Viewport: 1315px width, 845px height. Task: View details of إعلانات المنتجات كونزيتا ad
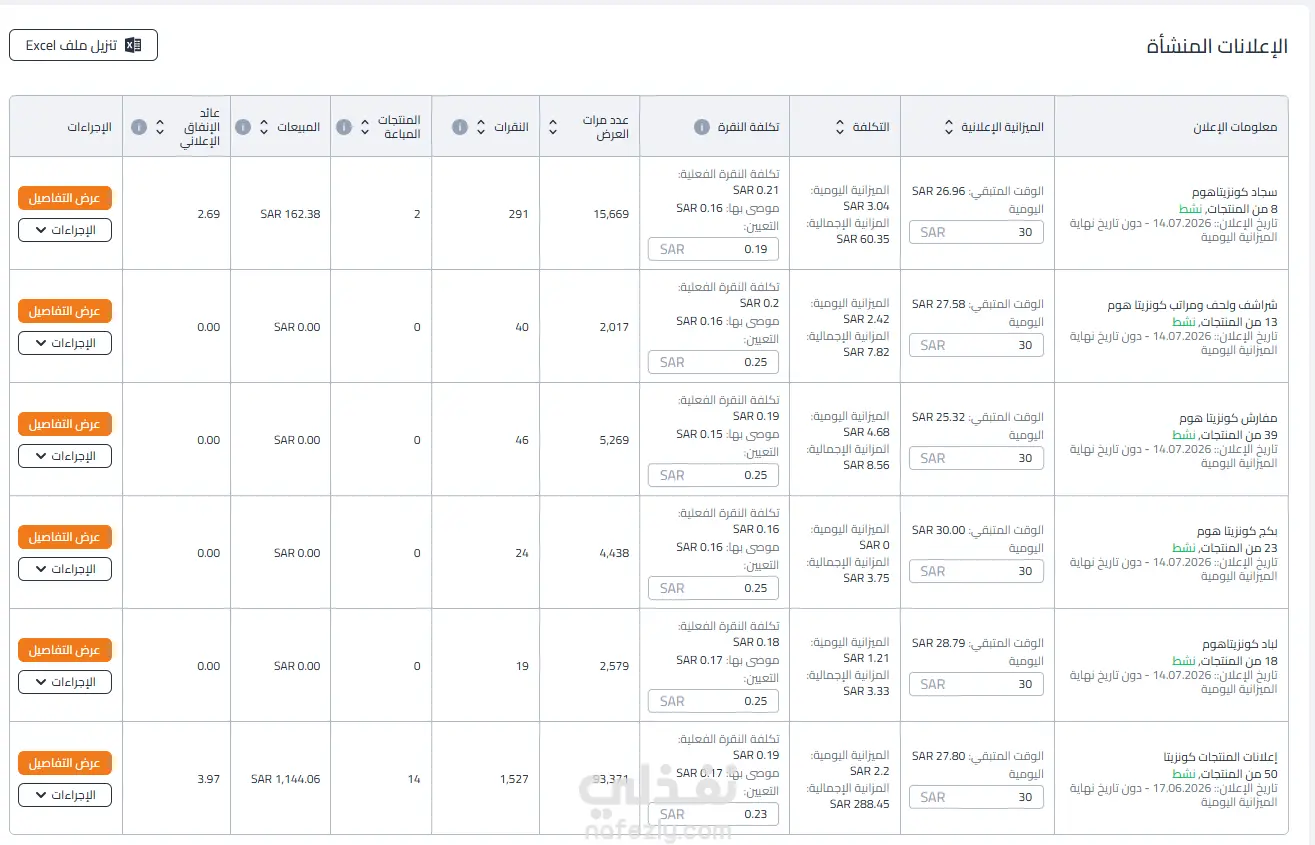point(65,763)
